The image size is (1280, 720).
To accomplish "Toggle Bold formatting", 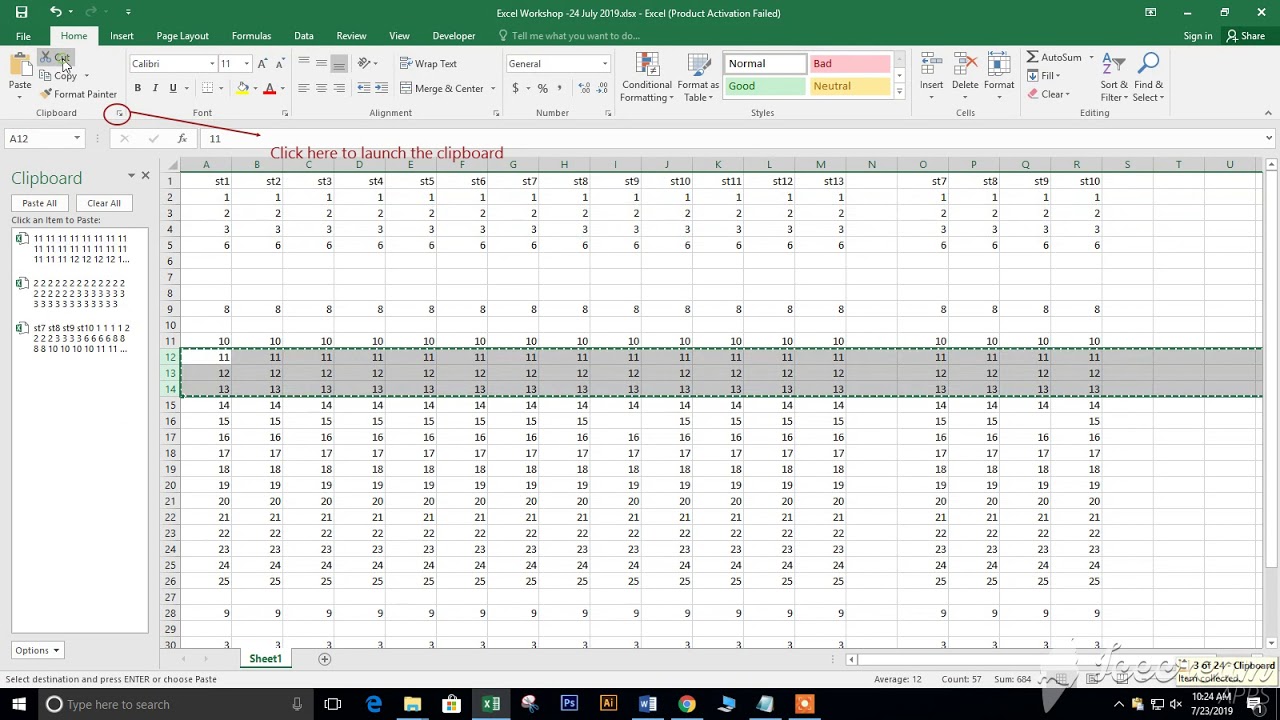I will (137, 88).
